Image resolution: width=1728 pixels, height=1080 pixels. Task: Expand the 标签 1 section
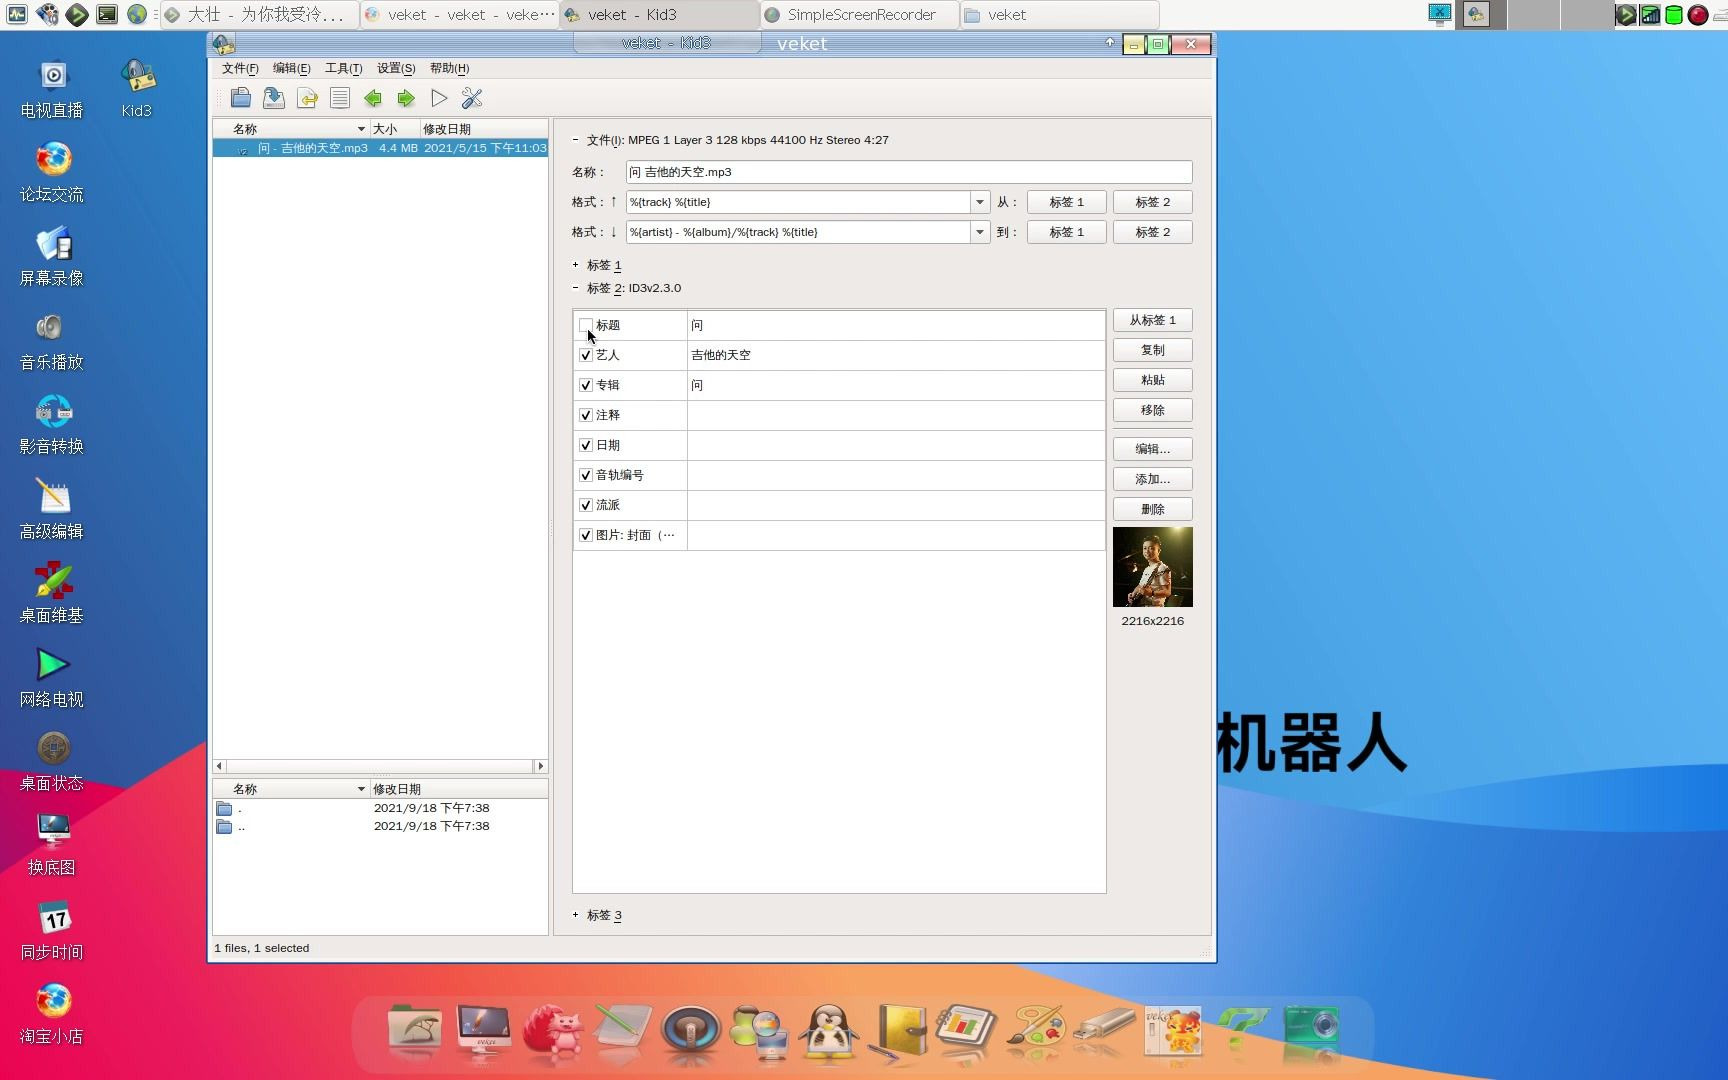pos(576,264)
